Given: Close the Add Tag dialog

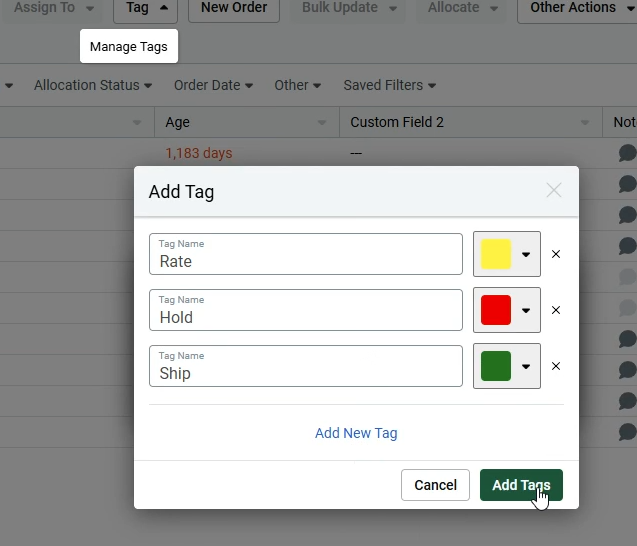Looking at the screenshot, I should point(554,191).
